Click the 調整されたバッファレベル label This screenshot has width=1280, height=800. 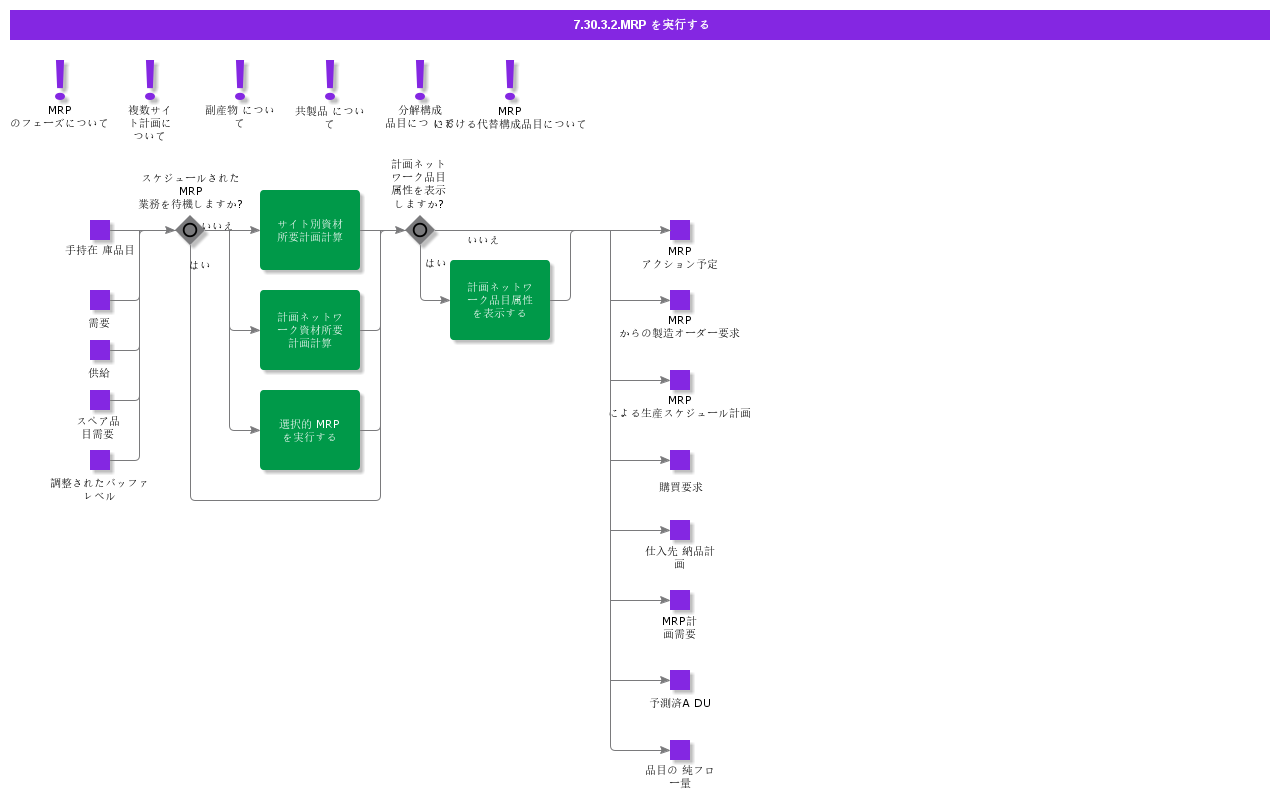coord(100,489)
